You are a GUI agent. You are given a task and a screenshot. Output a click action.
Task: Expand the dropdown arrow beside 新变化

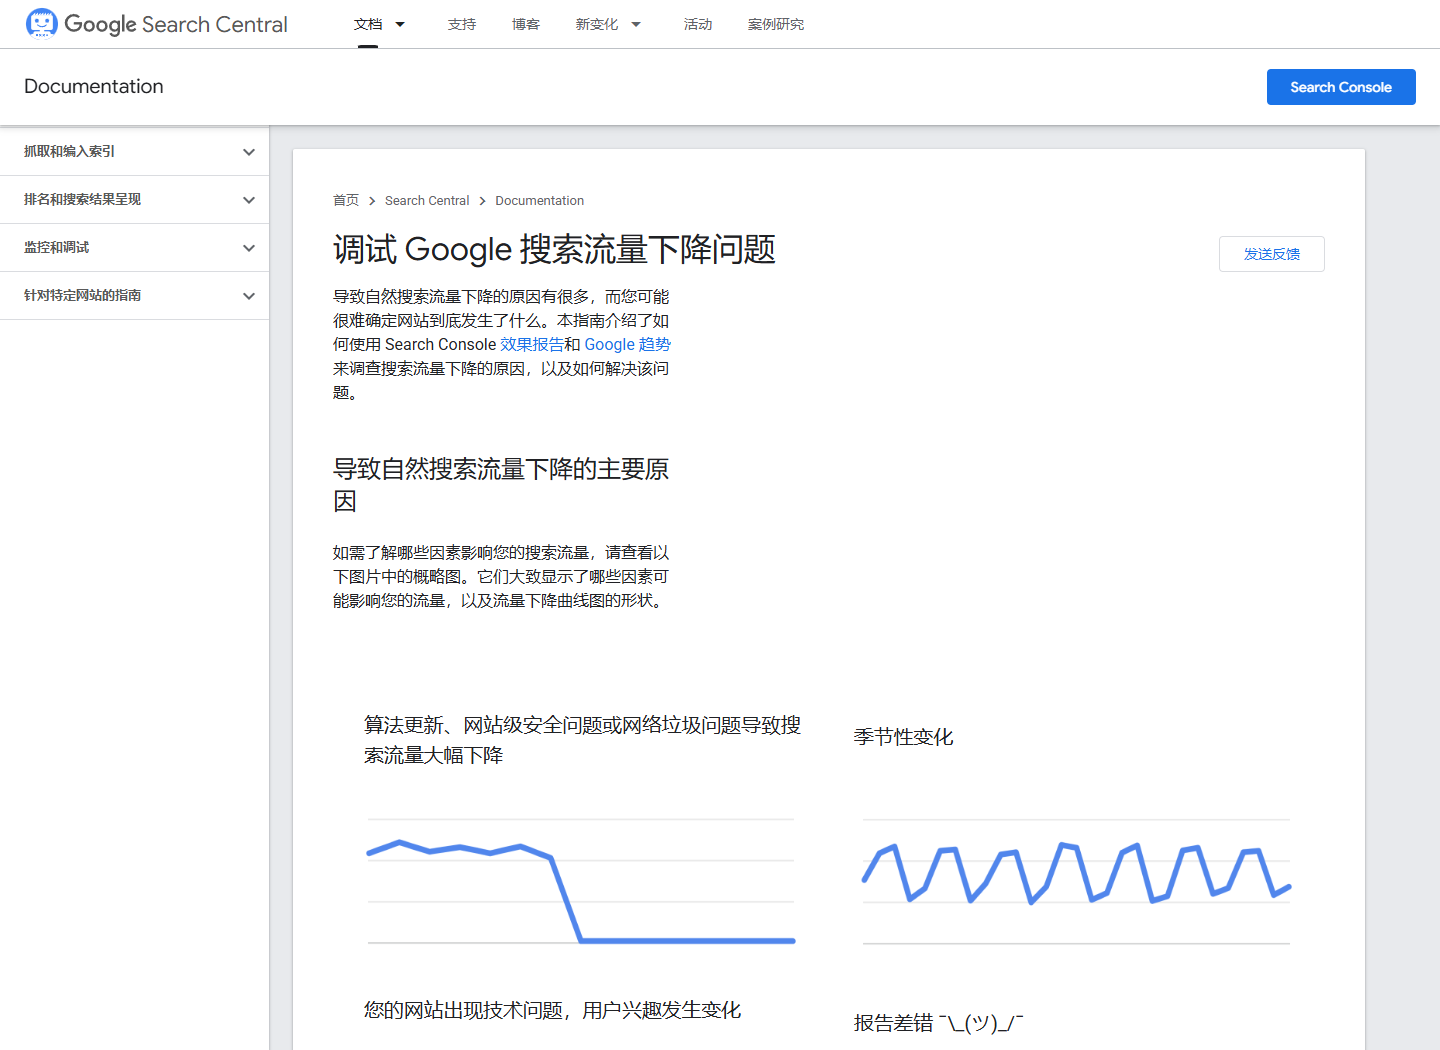click(x=636, y=24)
